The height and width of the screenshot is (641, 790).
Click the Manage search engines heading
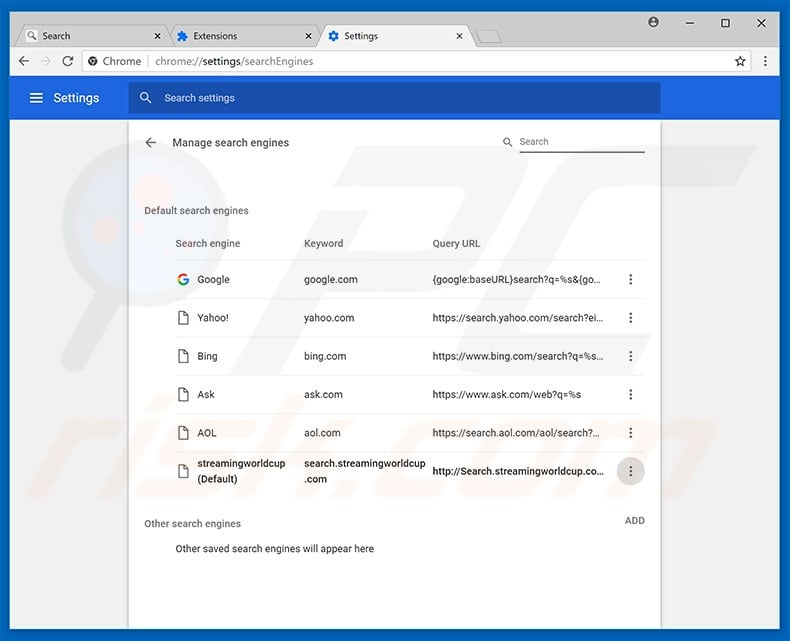(x=230, y=143)
